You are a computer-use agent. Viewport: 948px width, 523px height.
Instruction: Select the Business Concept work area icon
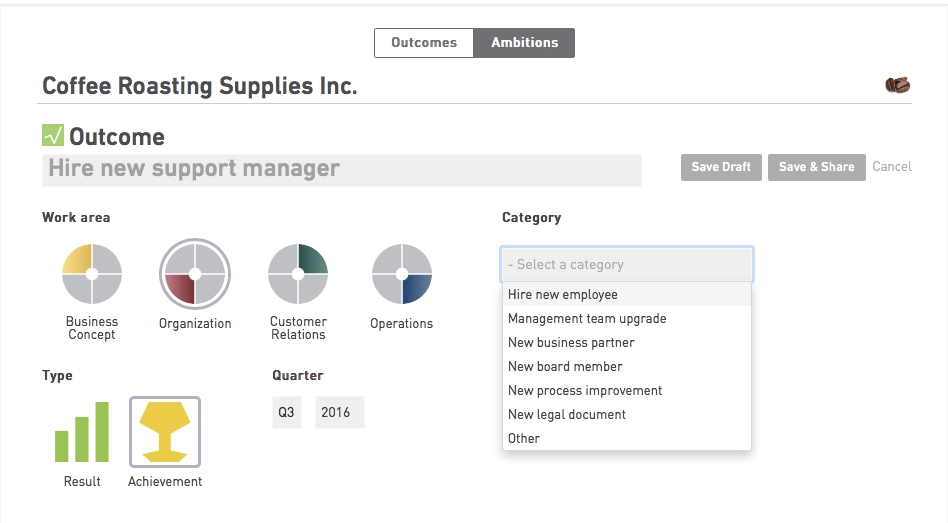click(92, 274)
